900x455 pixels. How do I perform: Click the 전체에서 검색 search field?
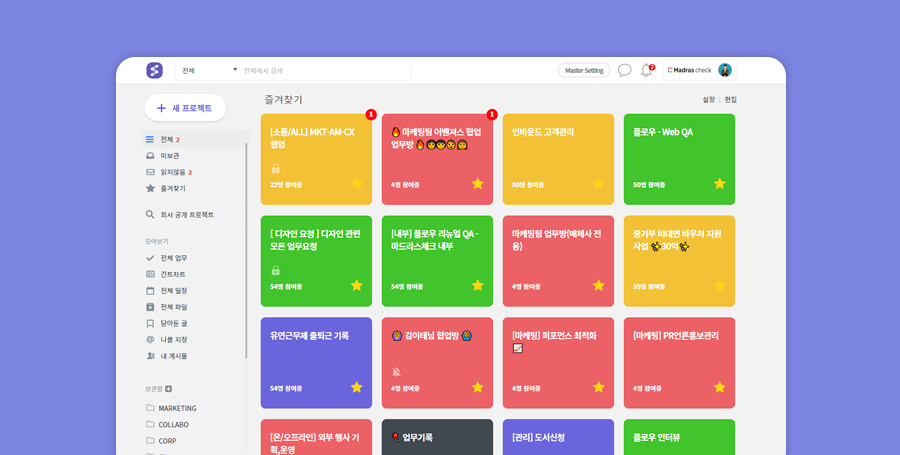[x=325, y=71]
